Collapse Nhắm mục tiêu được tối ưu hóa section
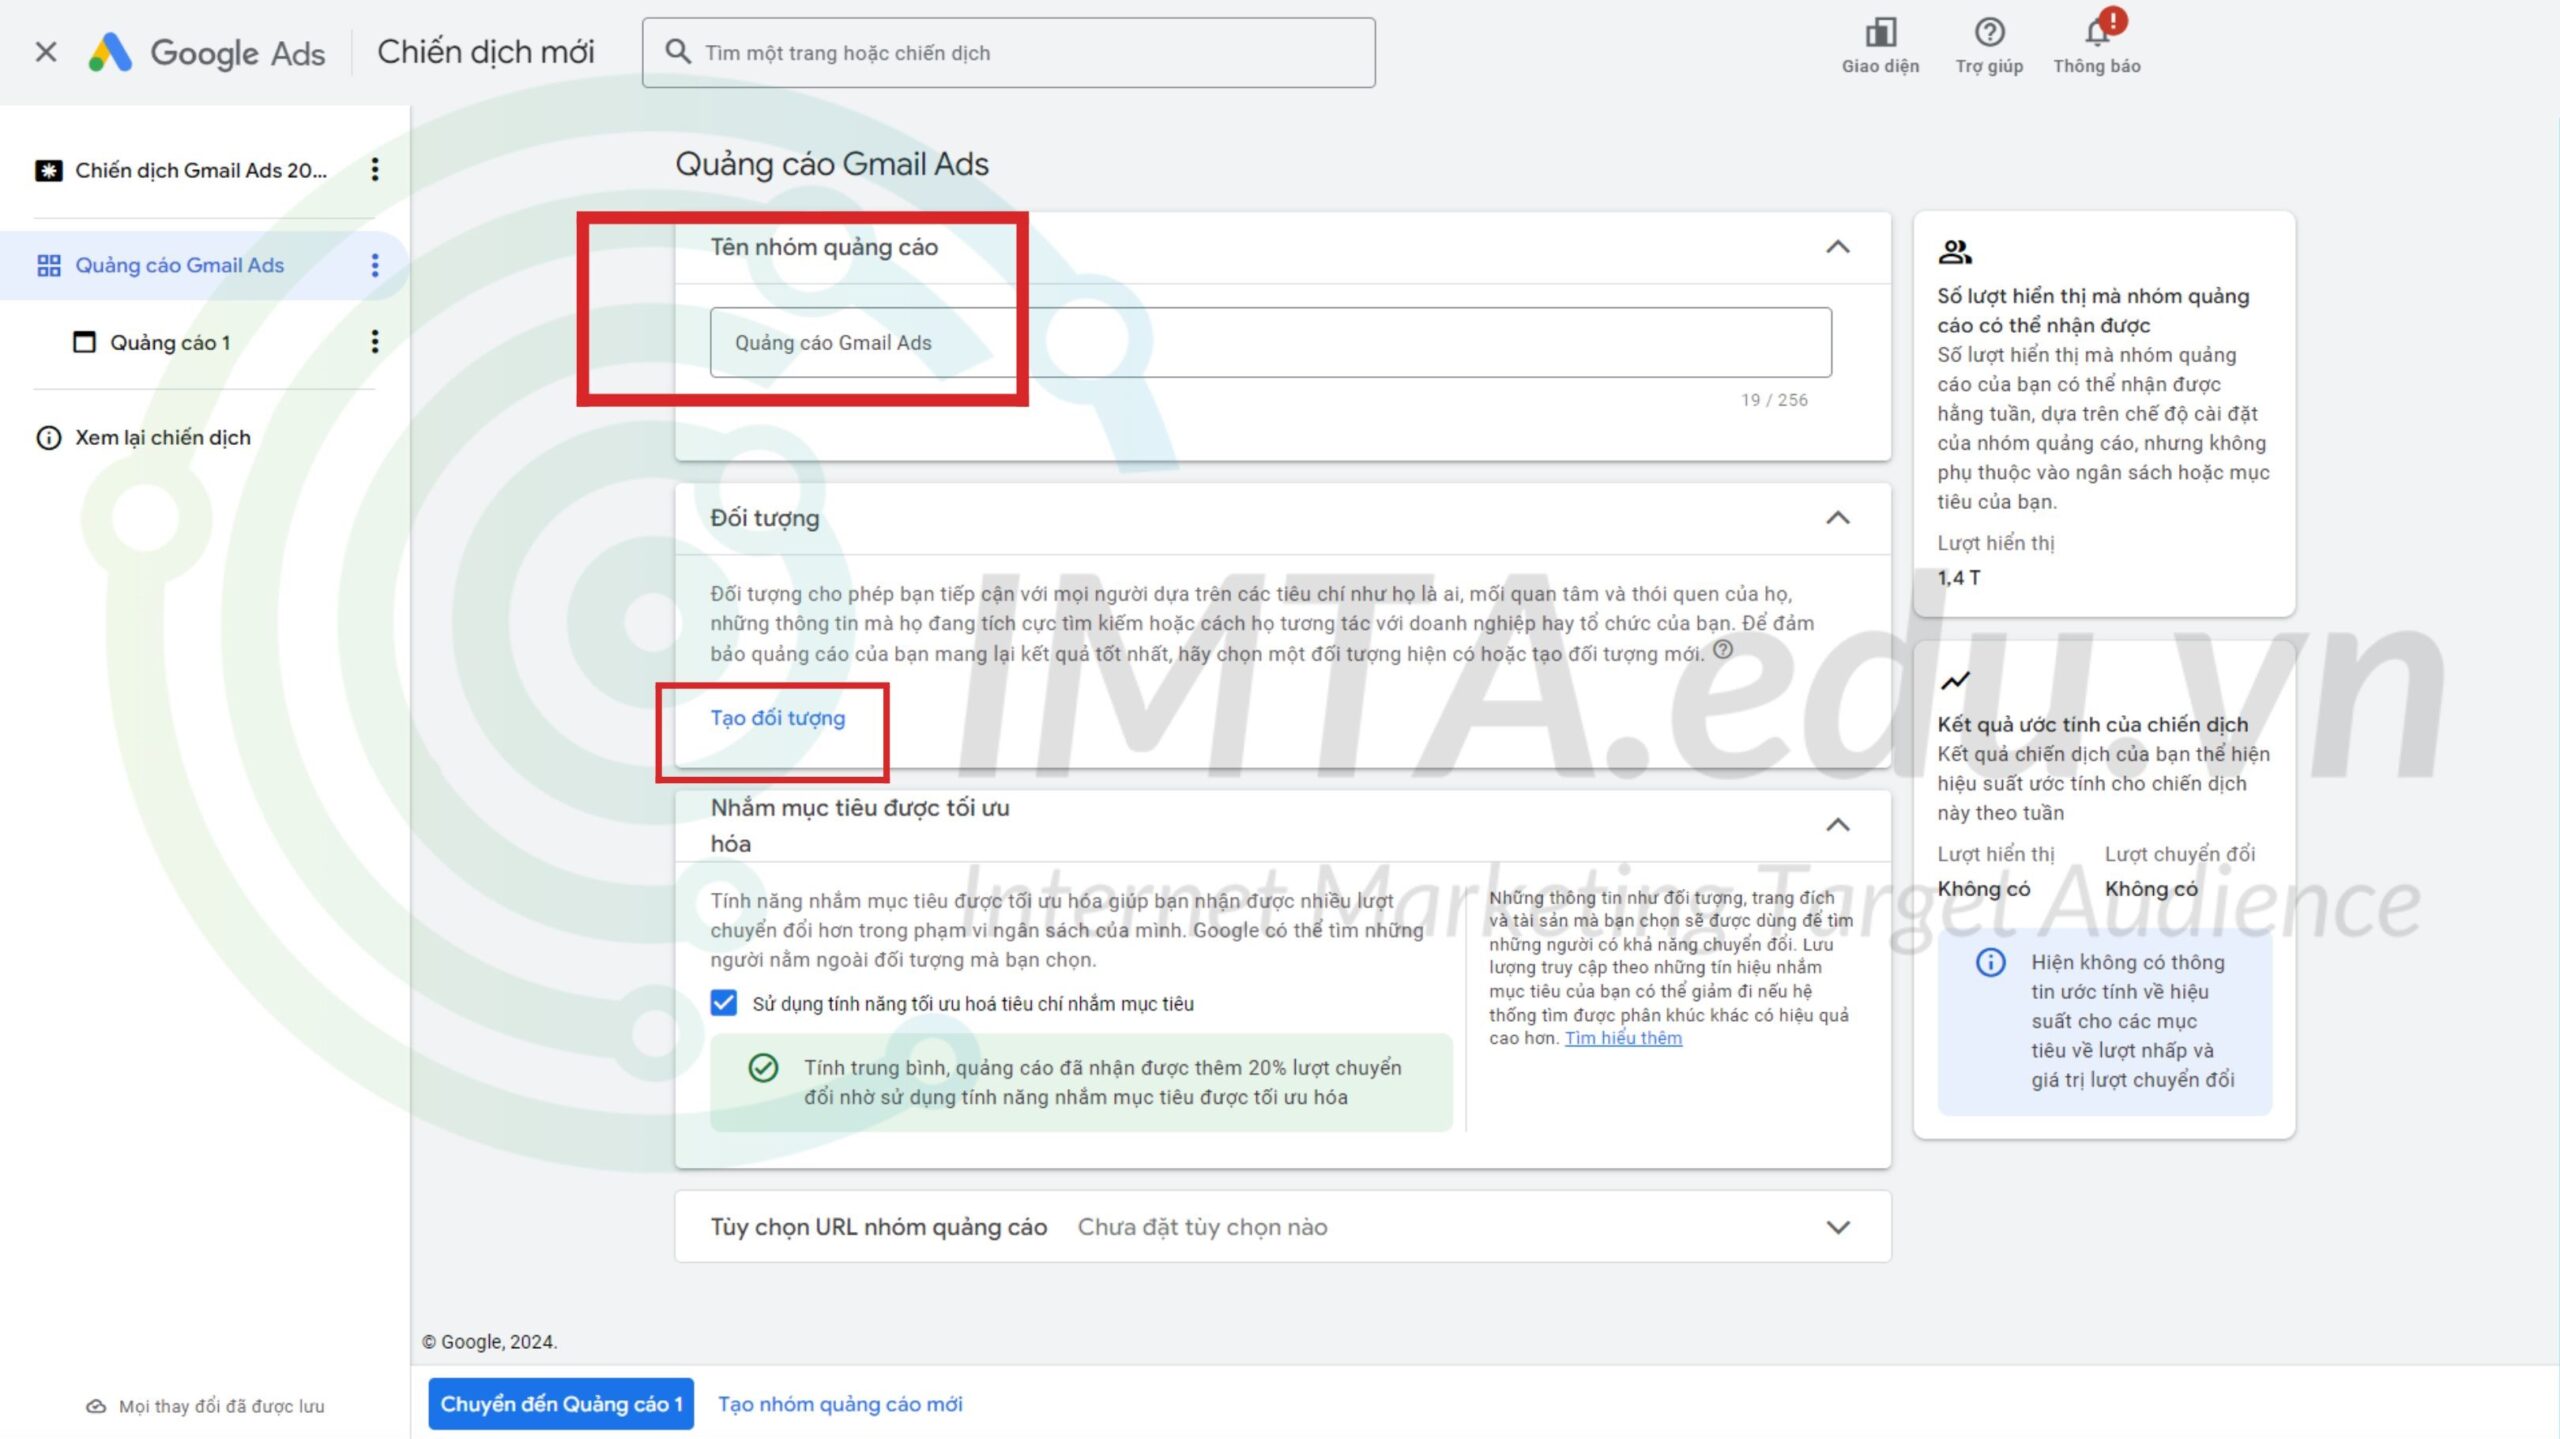The width and height of the screenshot is (2560, 1439). [x=1837, y=825]
